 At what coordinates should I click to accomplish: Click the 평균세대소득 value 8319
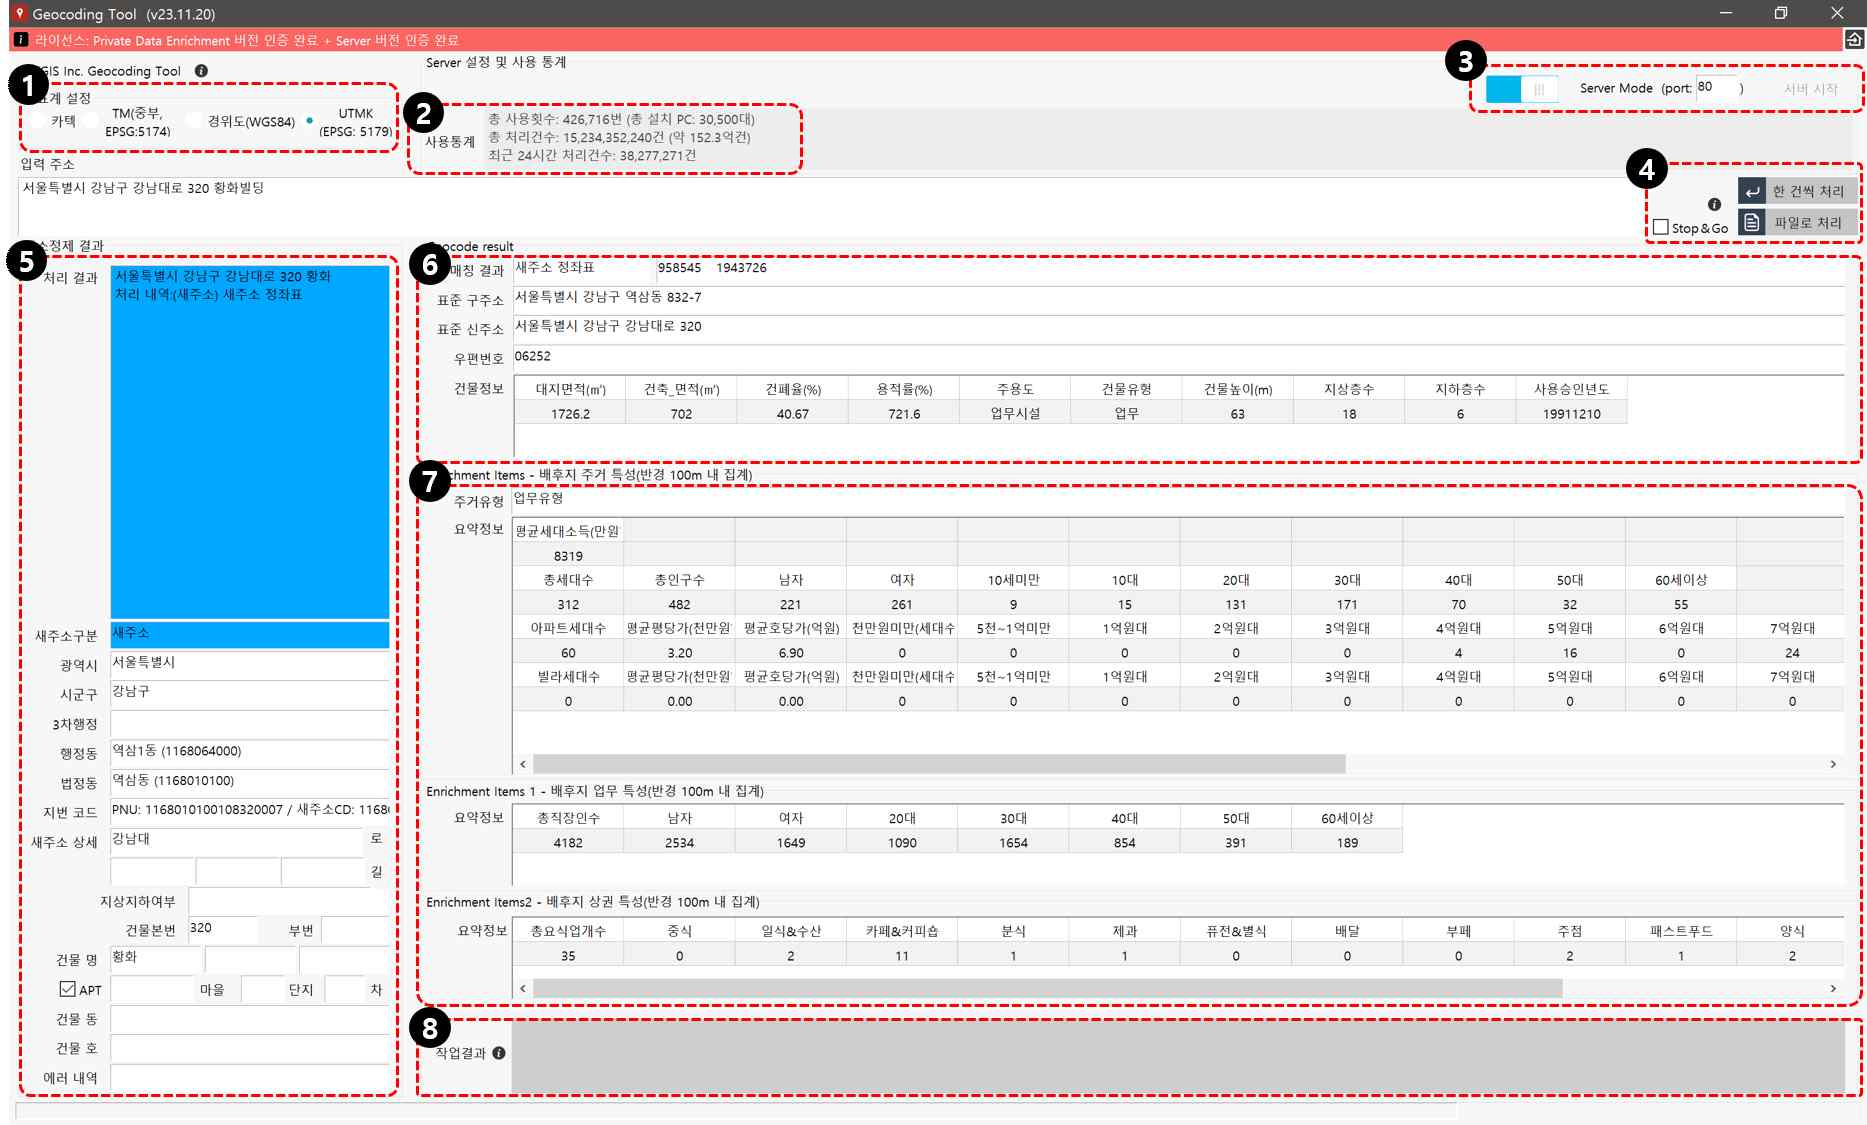pyautogui.click(x=568, y=556)
